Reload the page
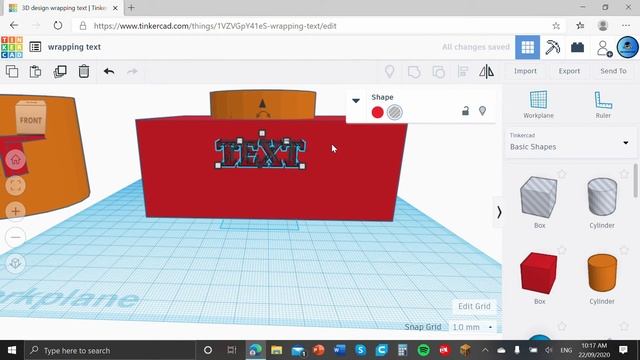The width and height of the screenshot is (640, 360). tap(58, 26)
